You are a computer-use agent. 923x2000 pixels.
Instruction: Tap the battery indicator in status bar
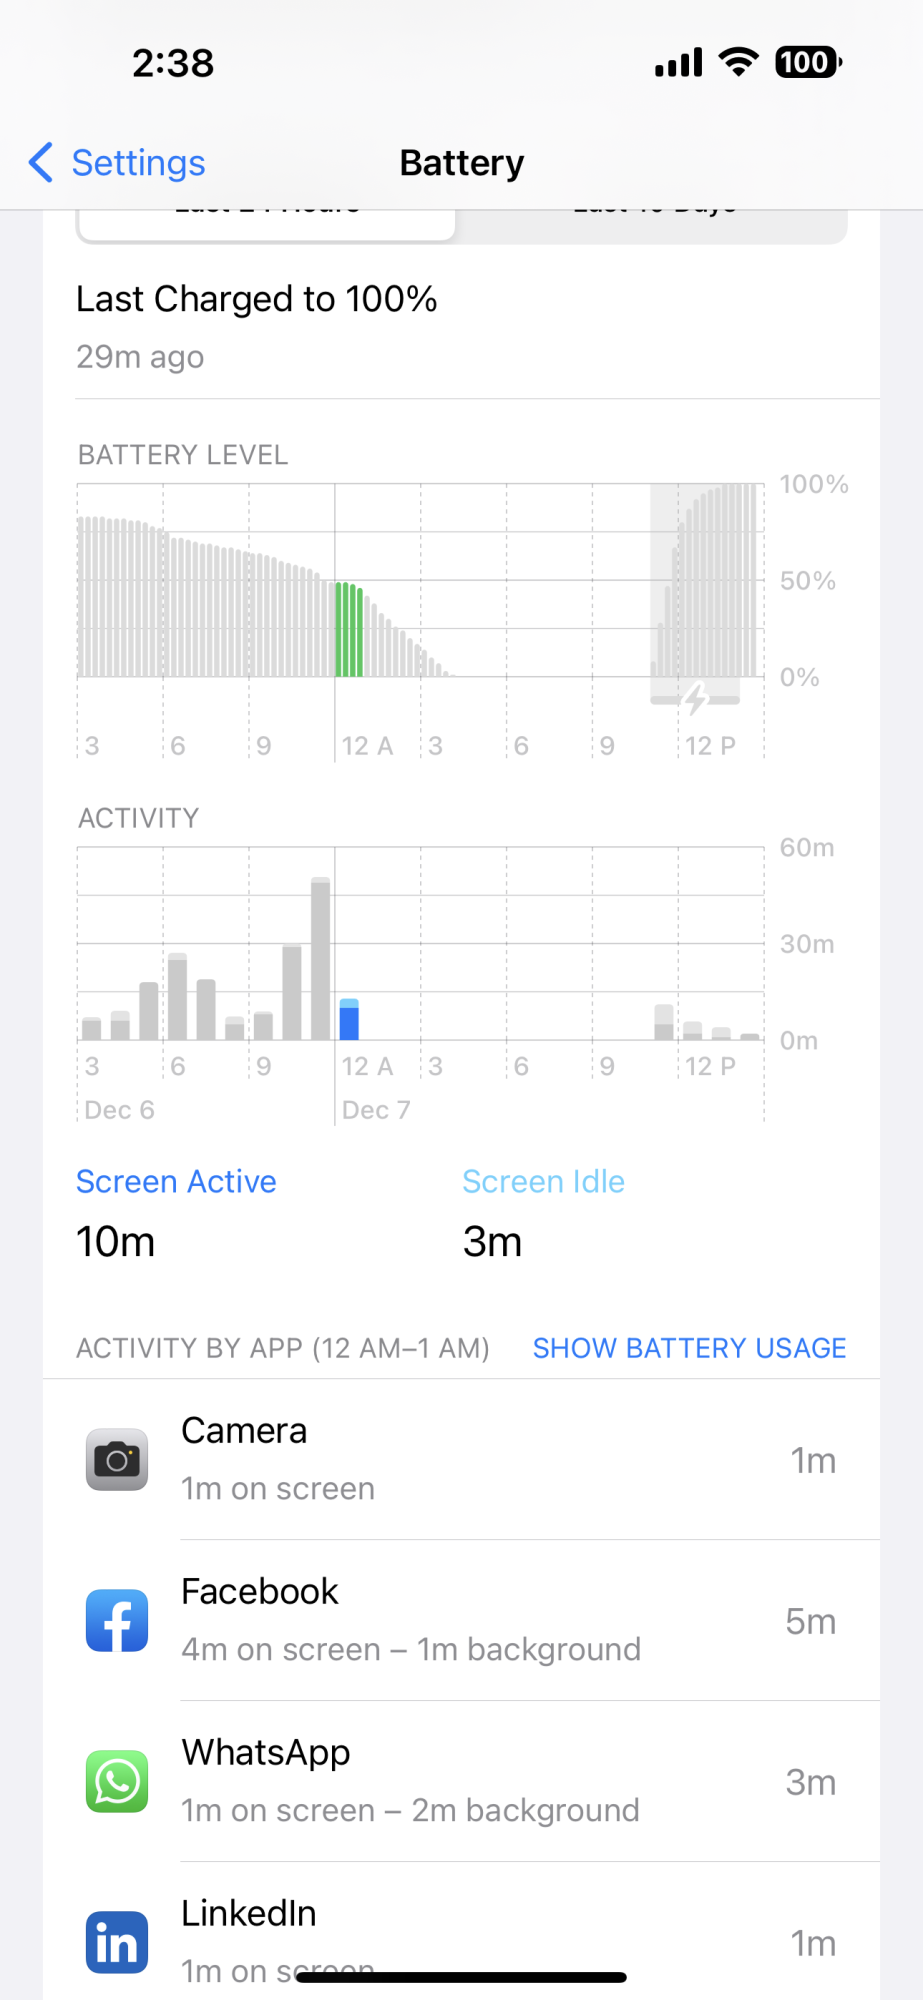[x=808, y=62]
